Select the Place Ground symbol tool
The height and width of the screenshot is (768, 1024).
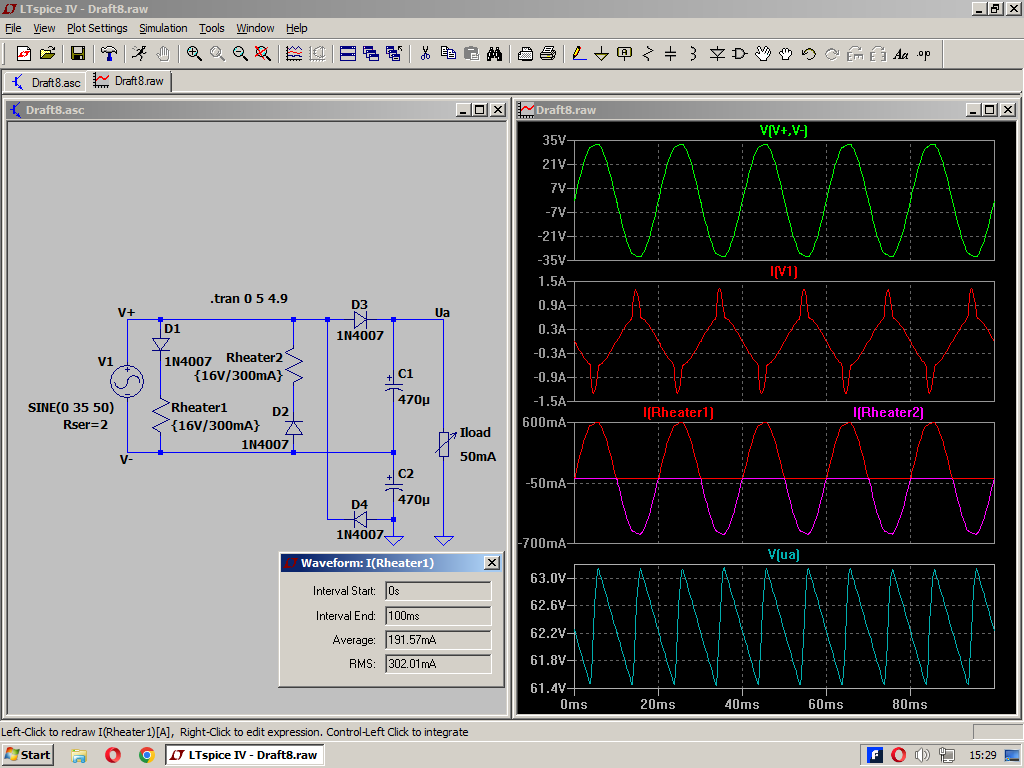pyautogui.click(x=601, y=54)
